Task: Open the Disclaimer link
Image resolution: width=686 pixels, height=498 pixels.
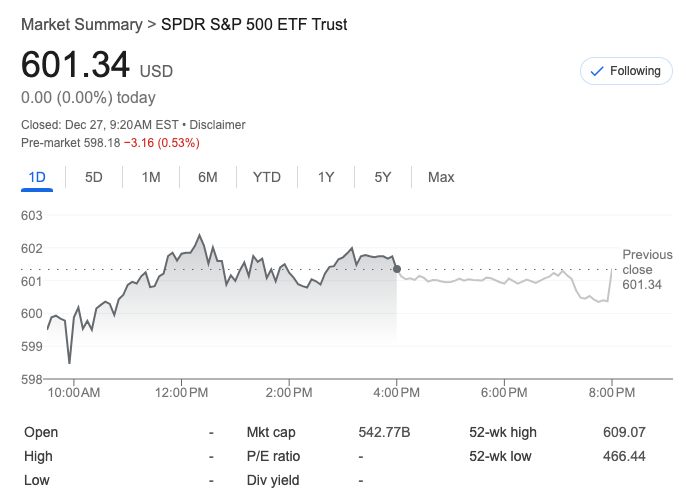Action: (x=217, y=125)
